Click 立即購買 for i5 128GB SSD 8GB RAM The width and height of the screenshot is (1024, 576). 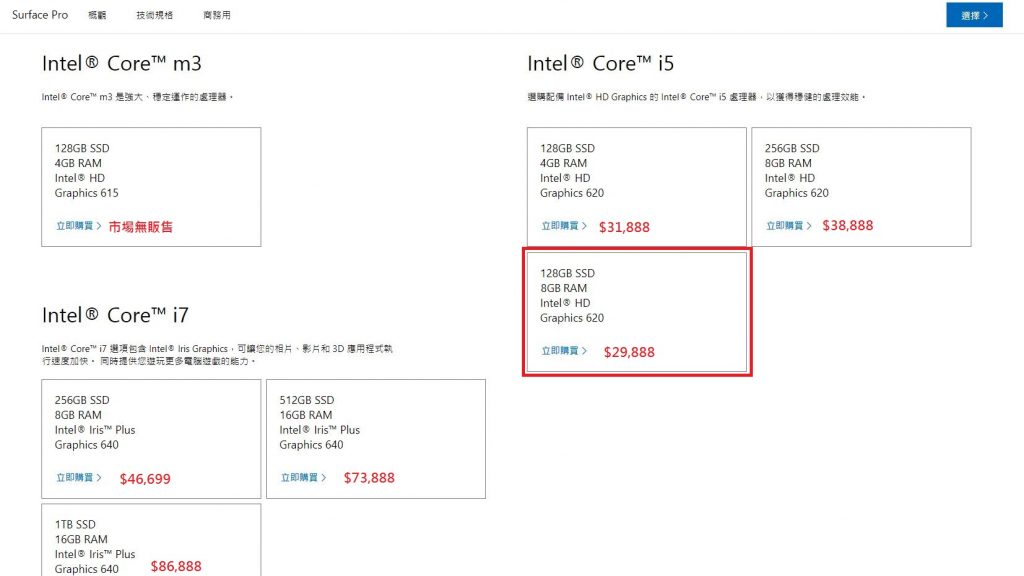[x=564, y=351]
